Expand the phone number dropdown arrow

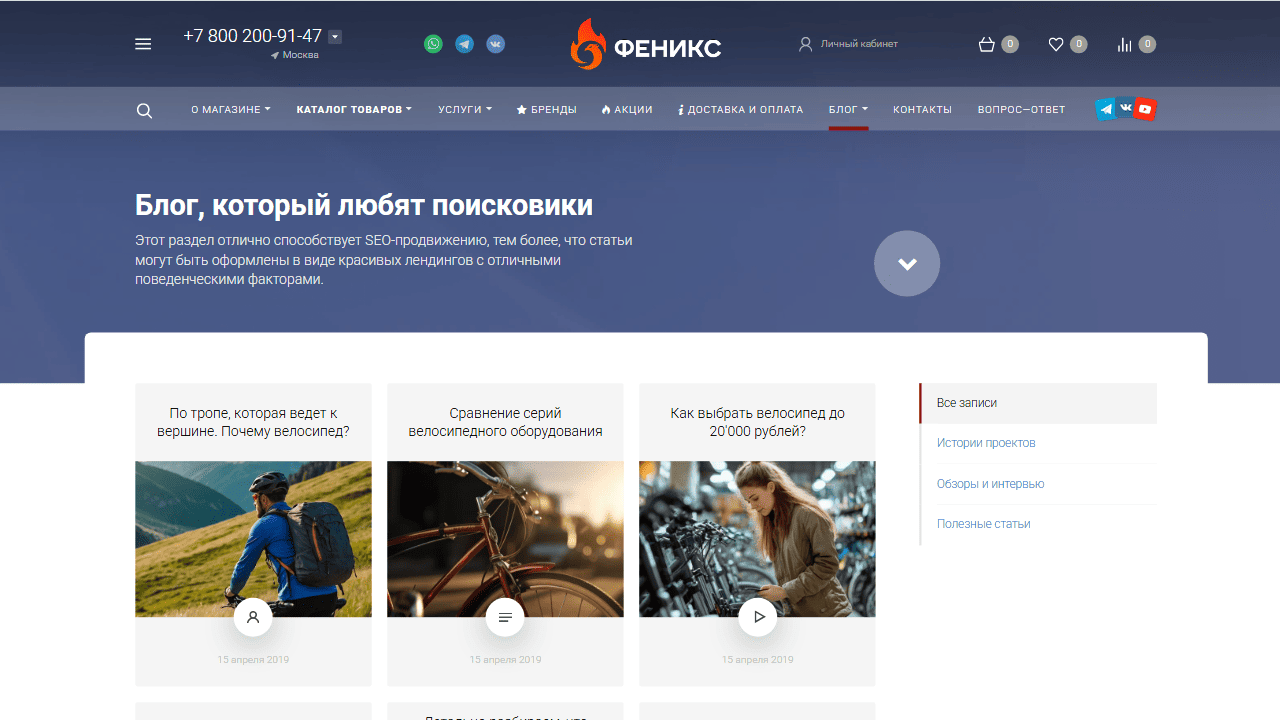point(335,37)
